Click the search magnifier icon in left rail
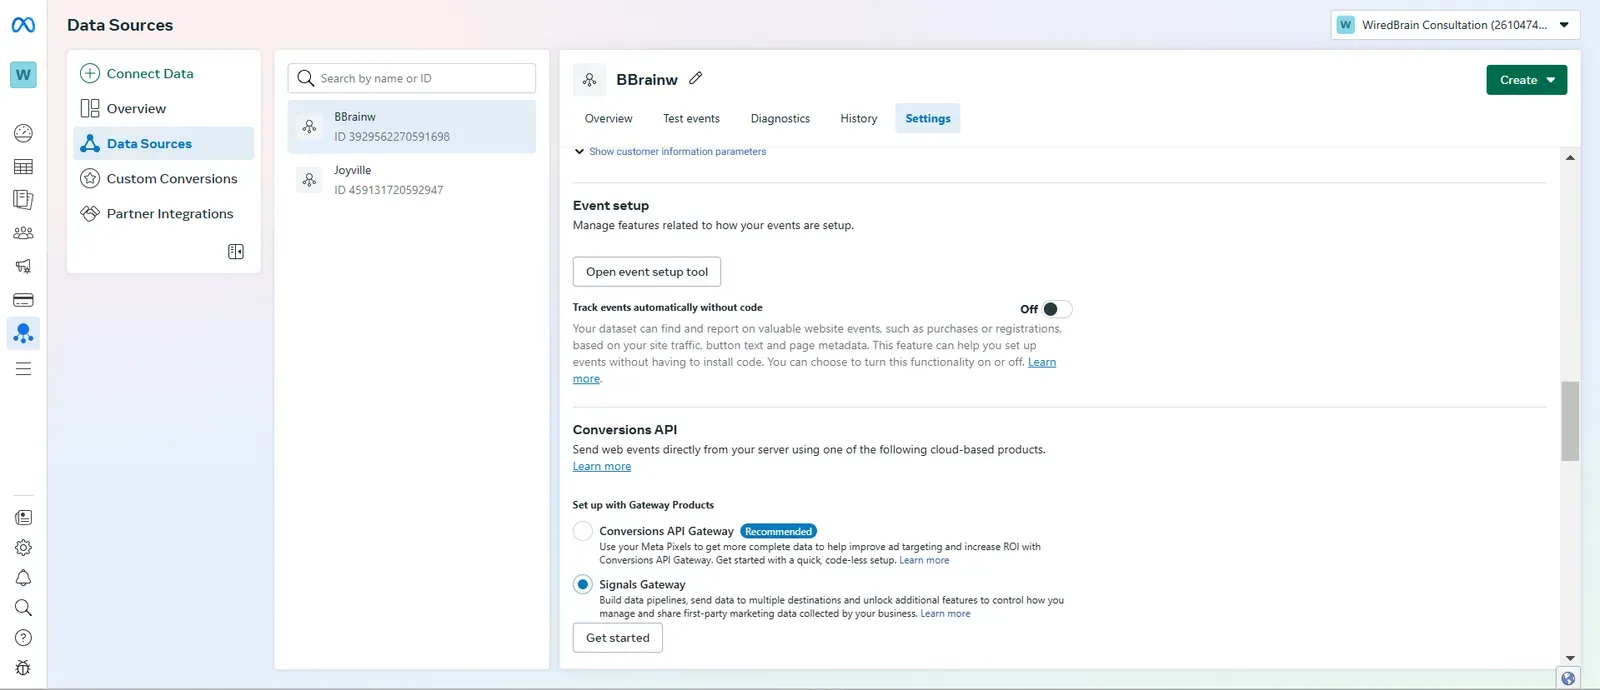1600x690 pixels. tap(23, 608)
